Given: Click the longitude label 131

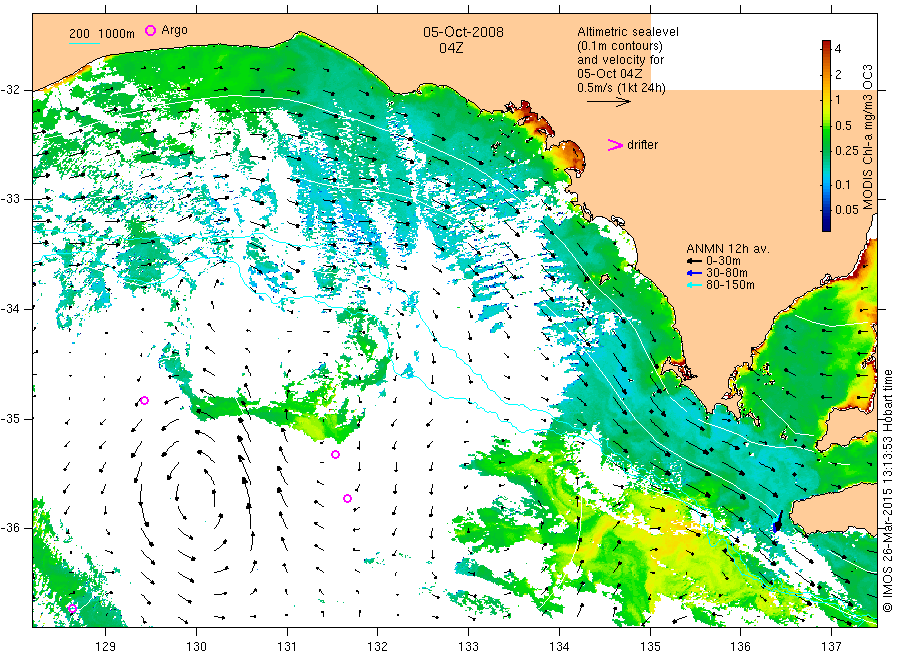Looking at the screenshot, I should (287, 647).
